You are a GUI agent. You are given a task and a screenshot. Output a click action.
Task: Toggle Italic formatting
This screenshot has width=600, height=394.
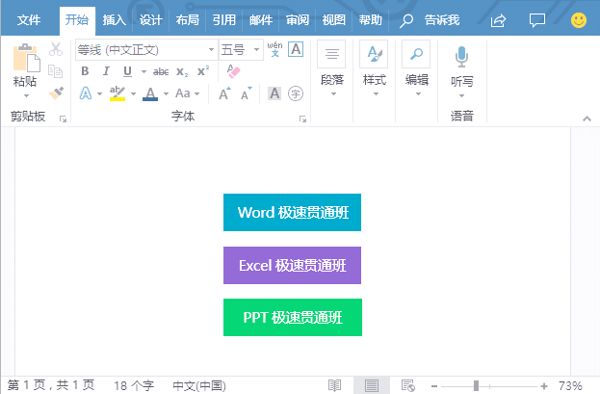click(106, 71)
